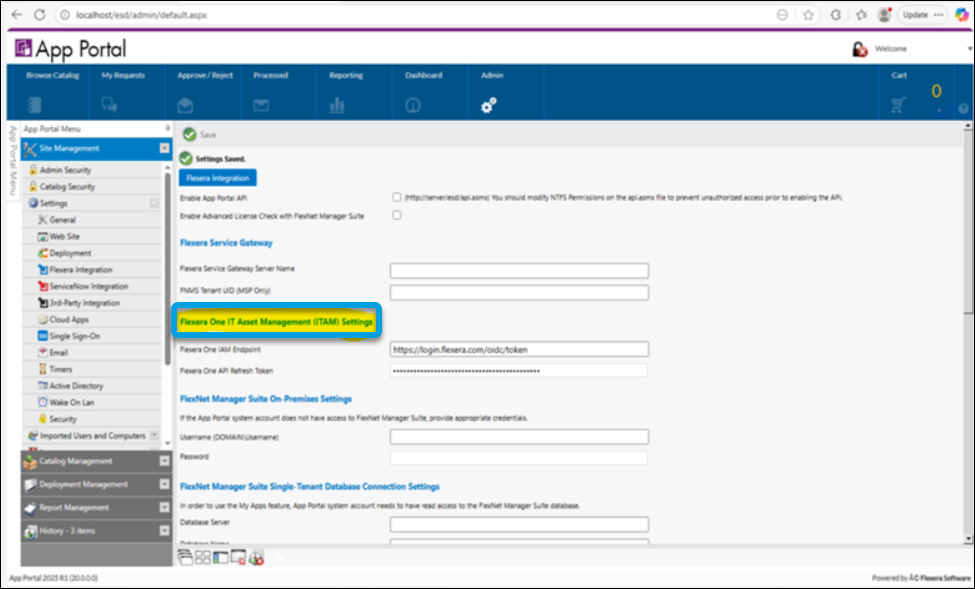Open the Admin gears icon
Viewport: 975px width, 589px height.
[489, 105]
